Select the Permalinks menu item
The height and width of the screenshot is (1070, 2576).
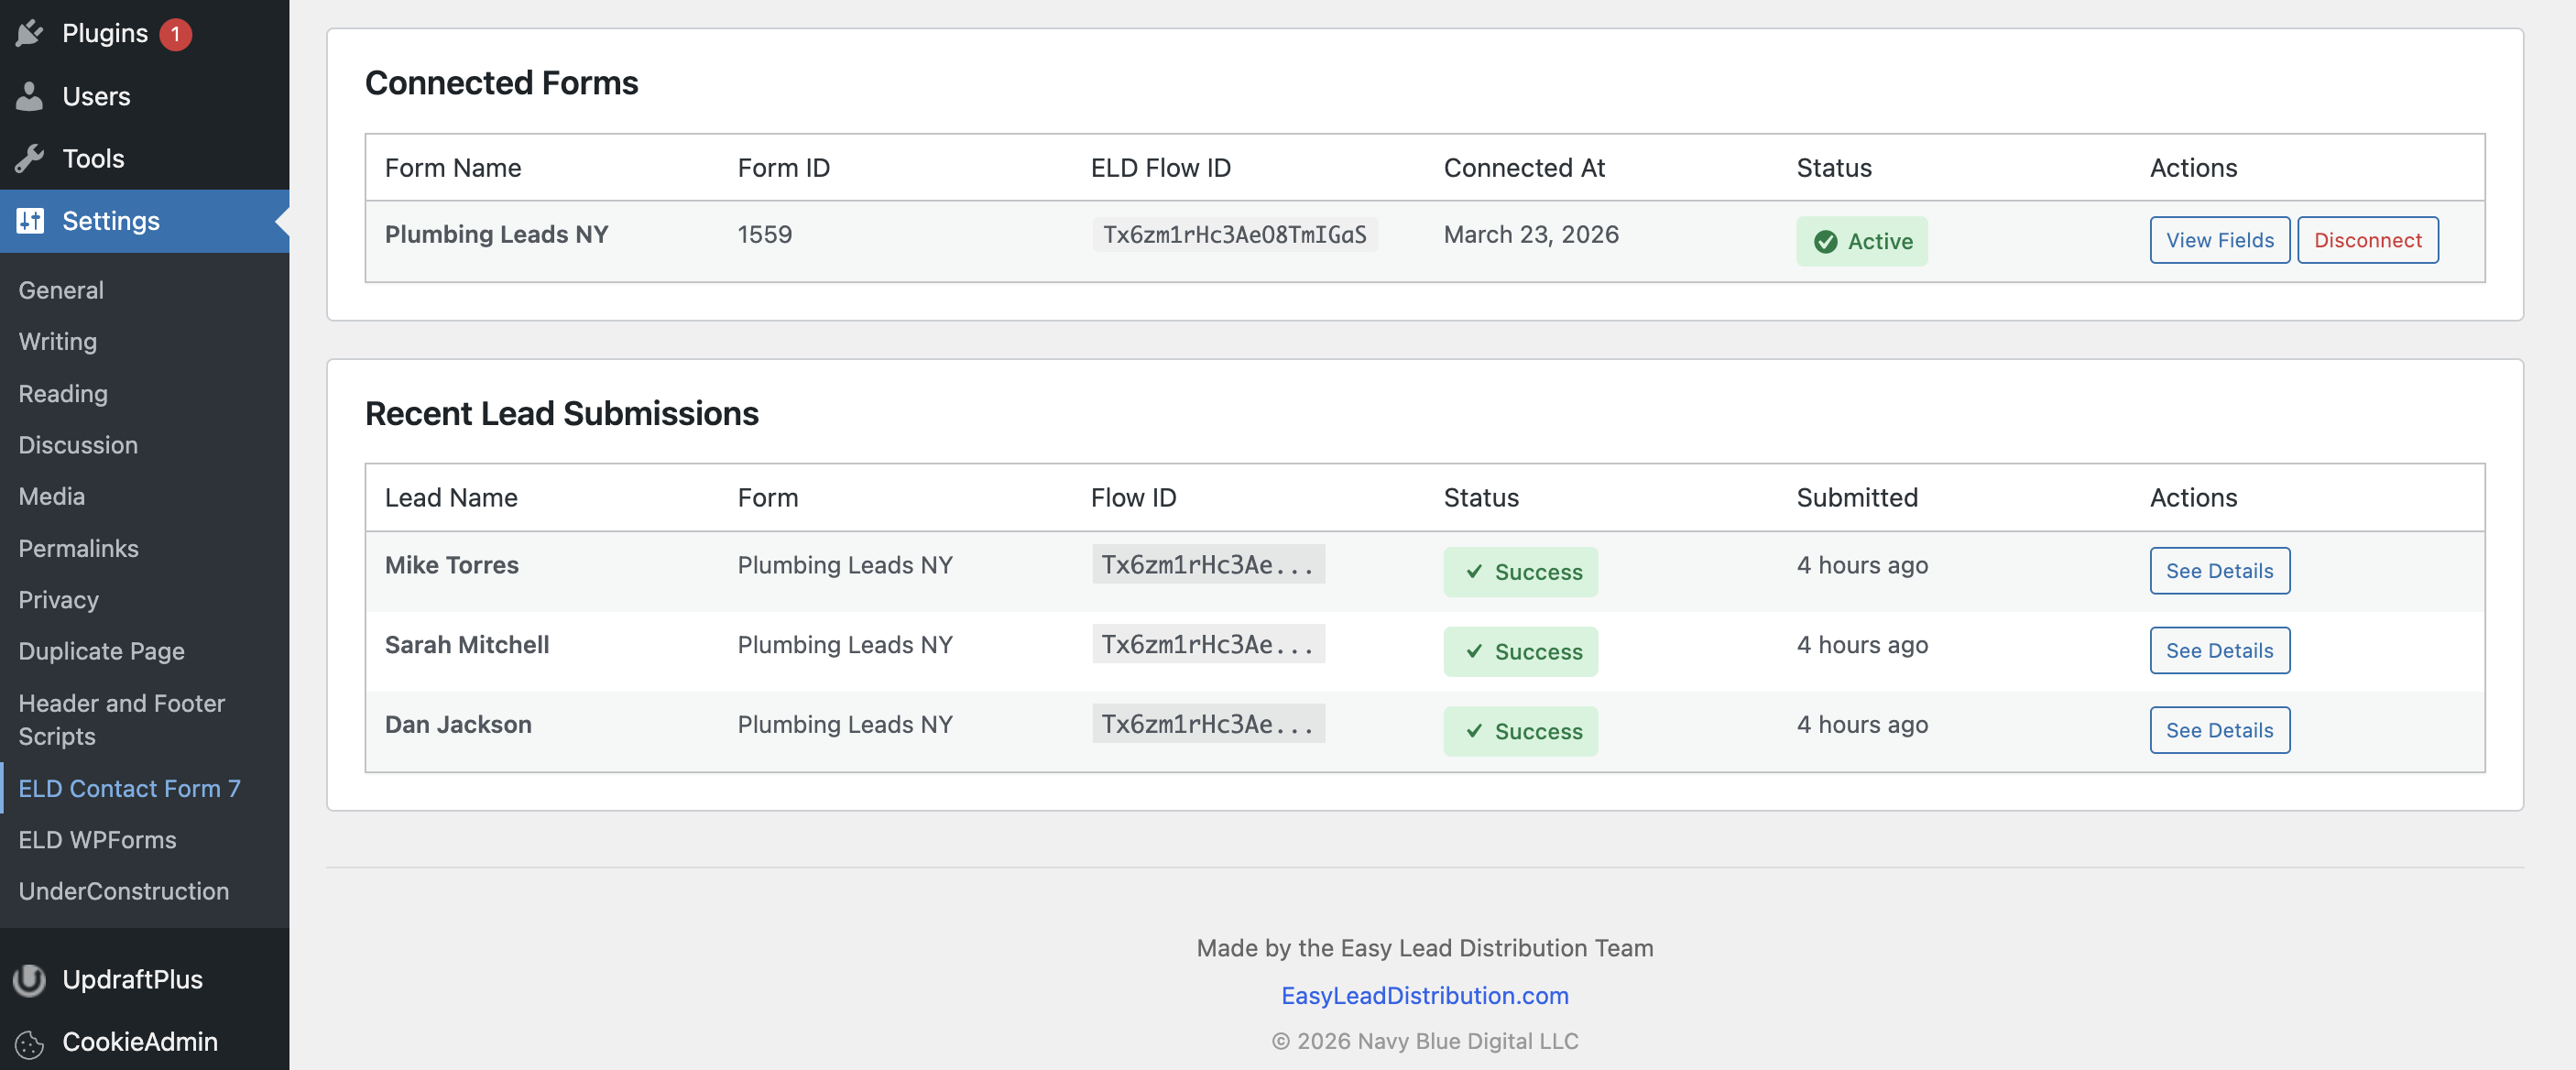78,548
